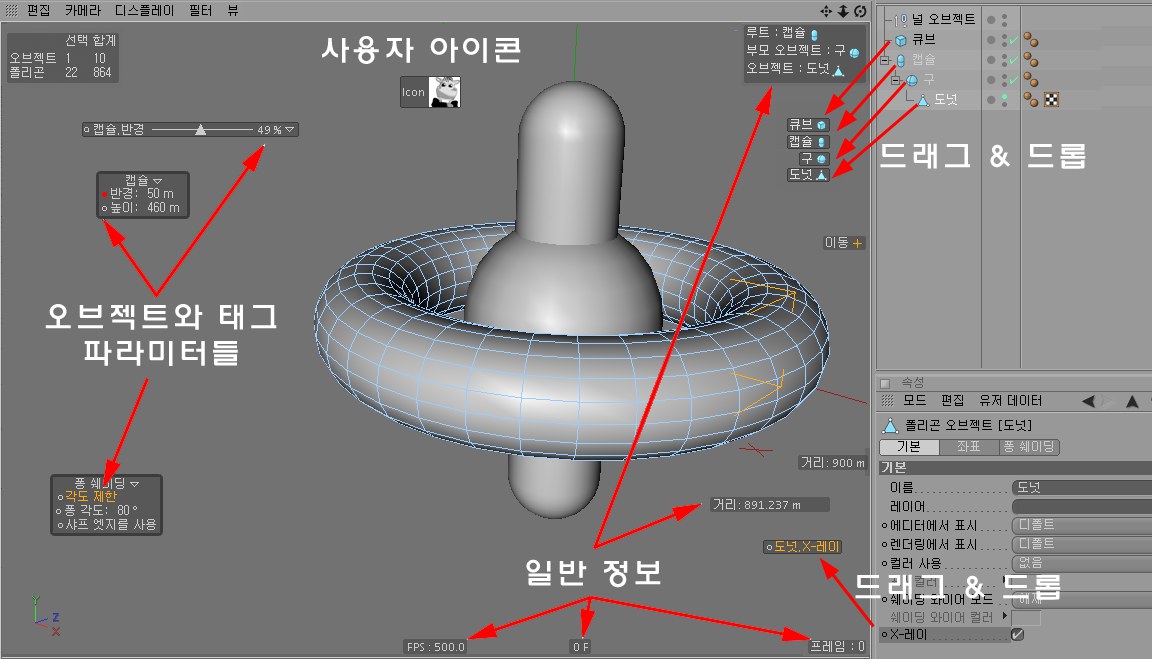Click the plus icon on the 이동 HUD
Screen dimensions: 1152x659
857,243
